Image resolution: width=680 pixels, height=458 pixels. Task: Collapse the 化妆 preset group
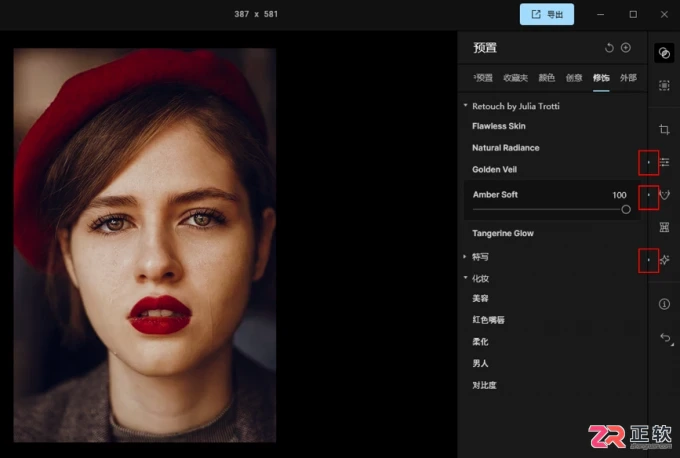[465, 278]
